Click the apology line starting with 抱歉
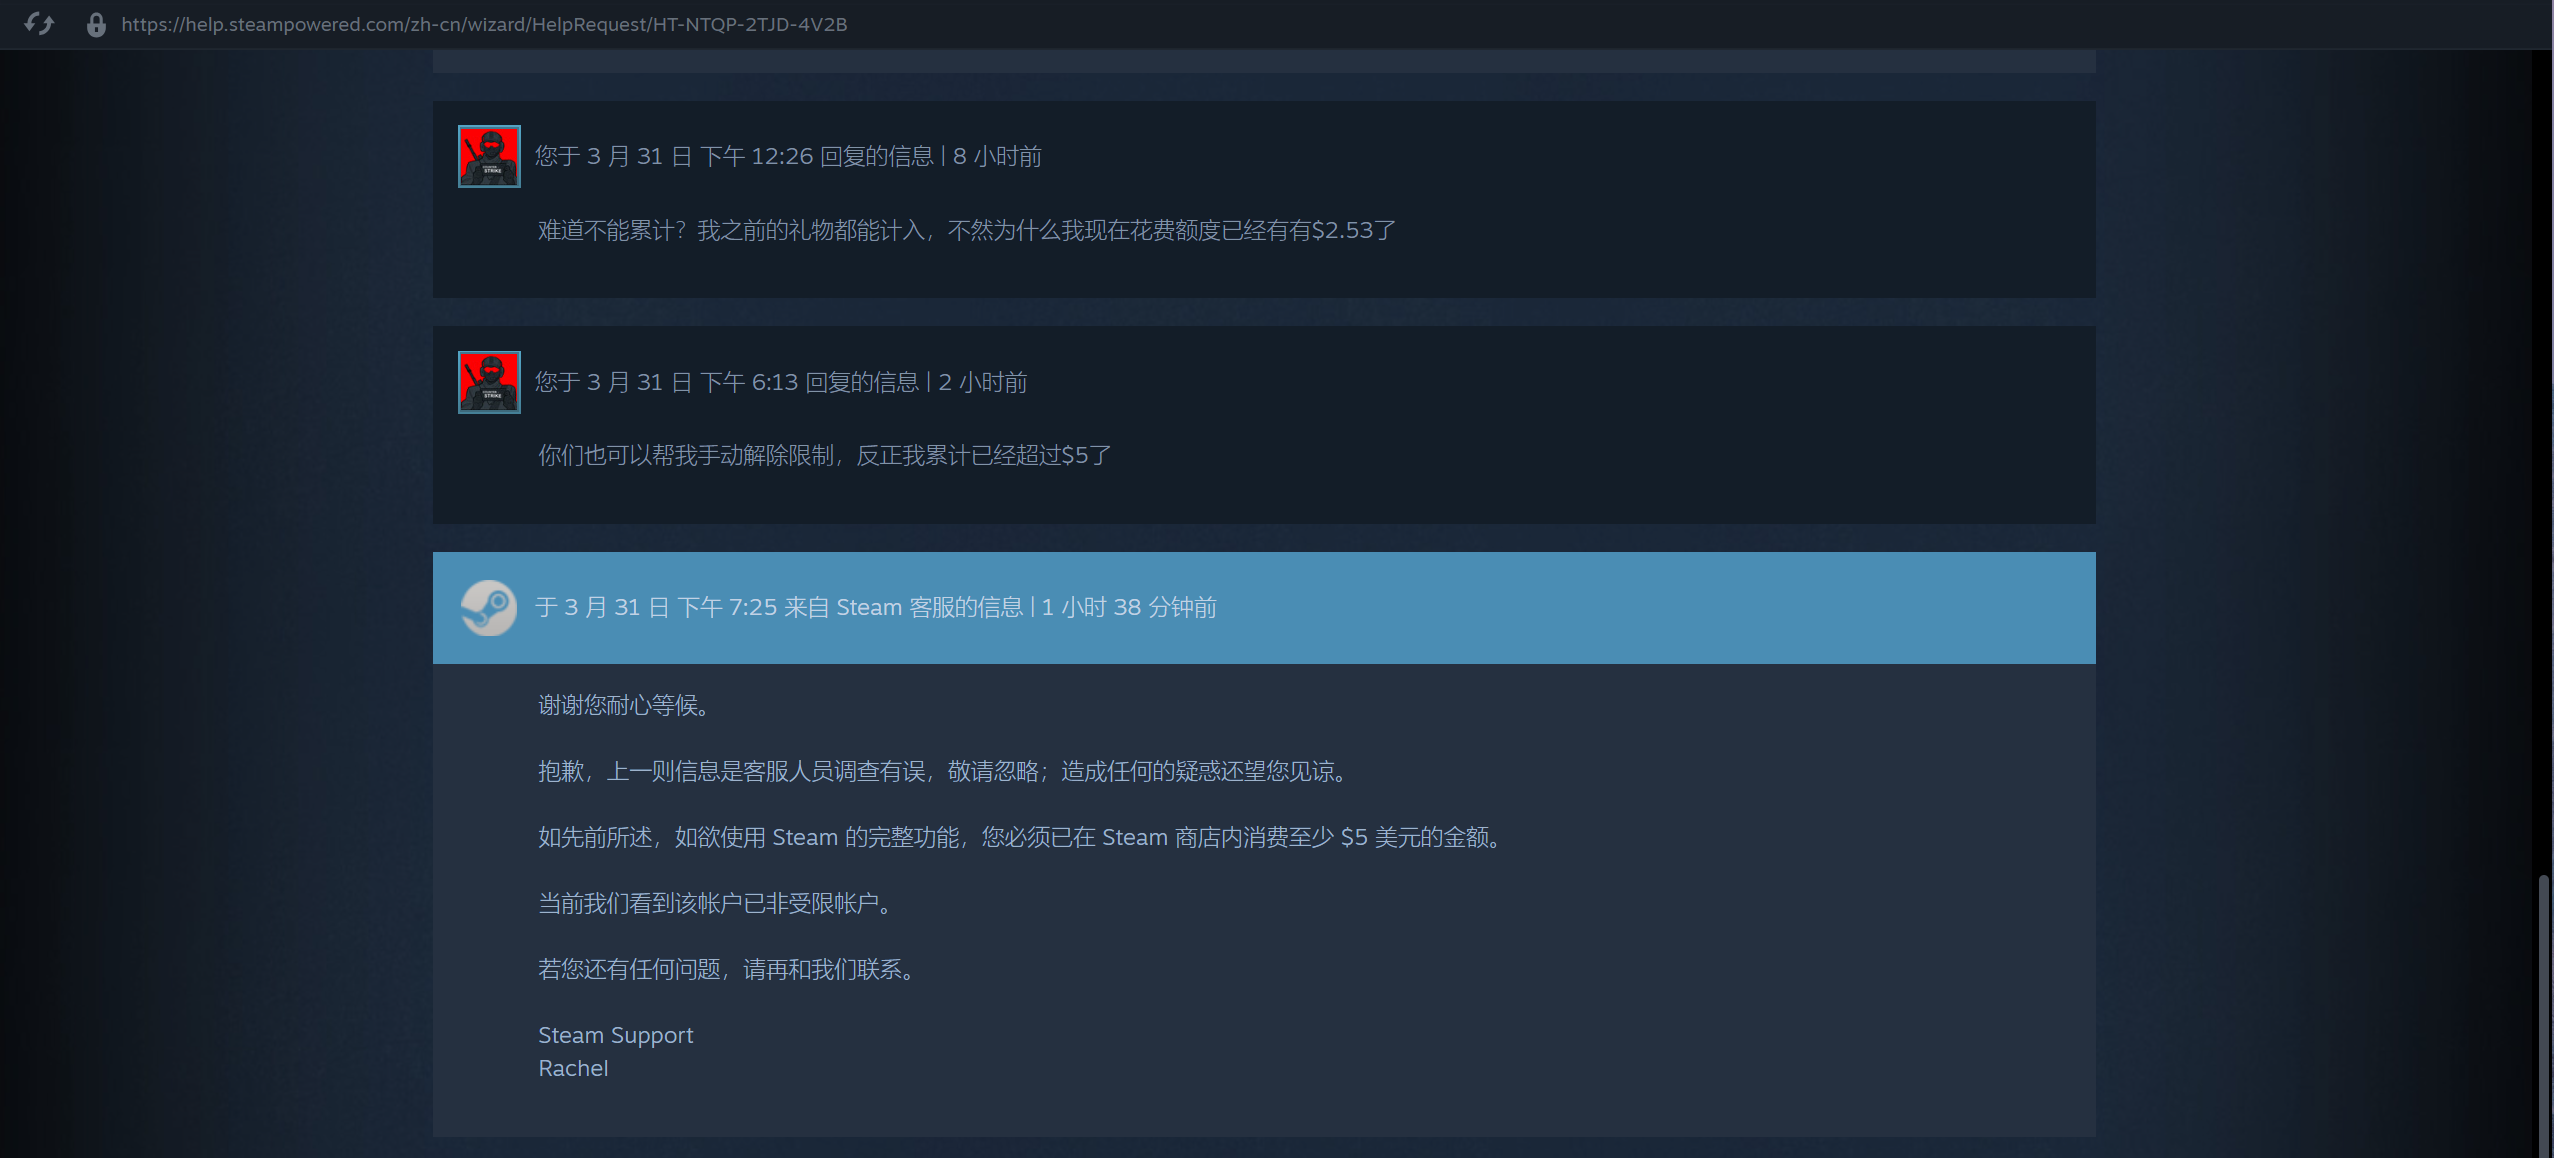Viewport: 2554px width, 1158px height. coord(946,772)
